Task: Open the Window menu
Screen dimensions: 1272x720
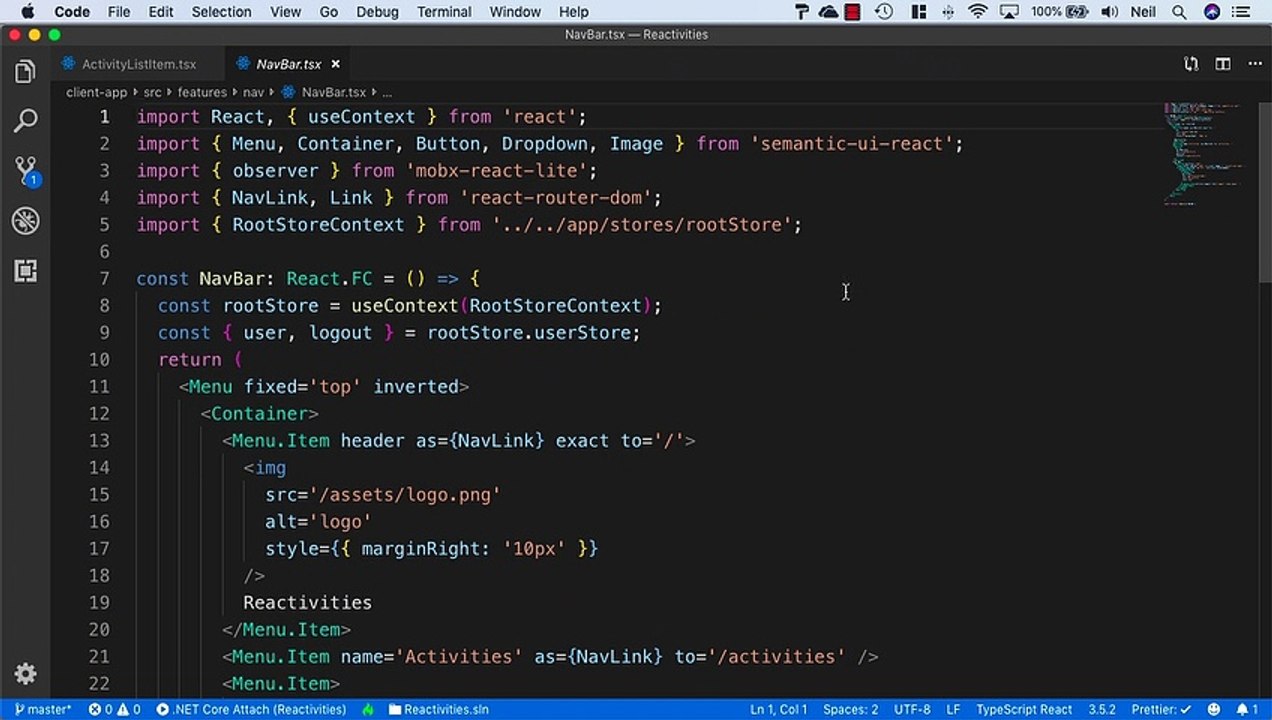Action: 515,12
